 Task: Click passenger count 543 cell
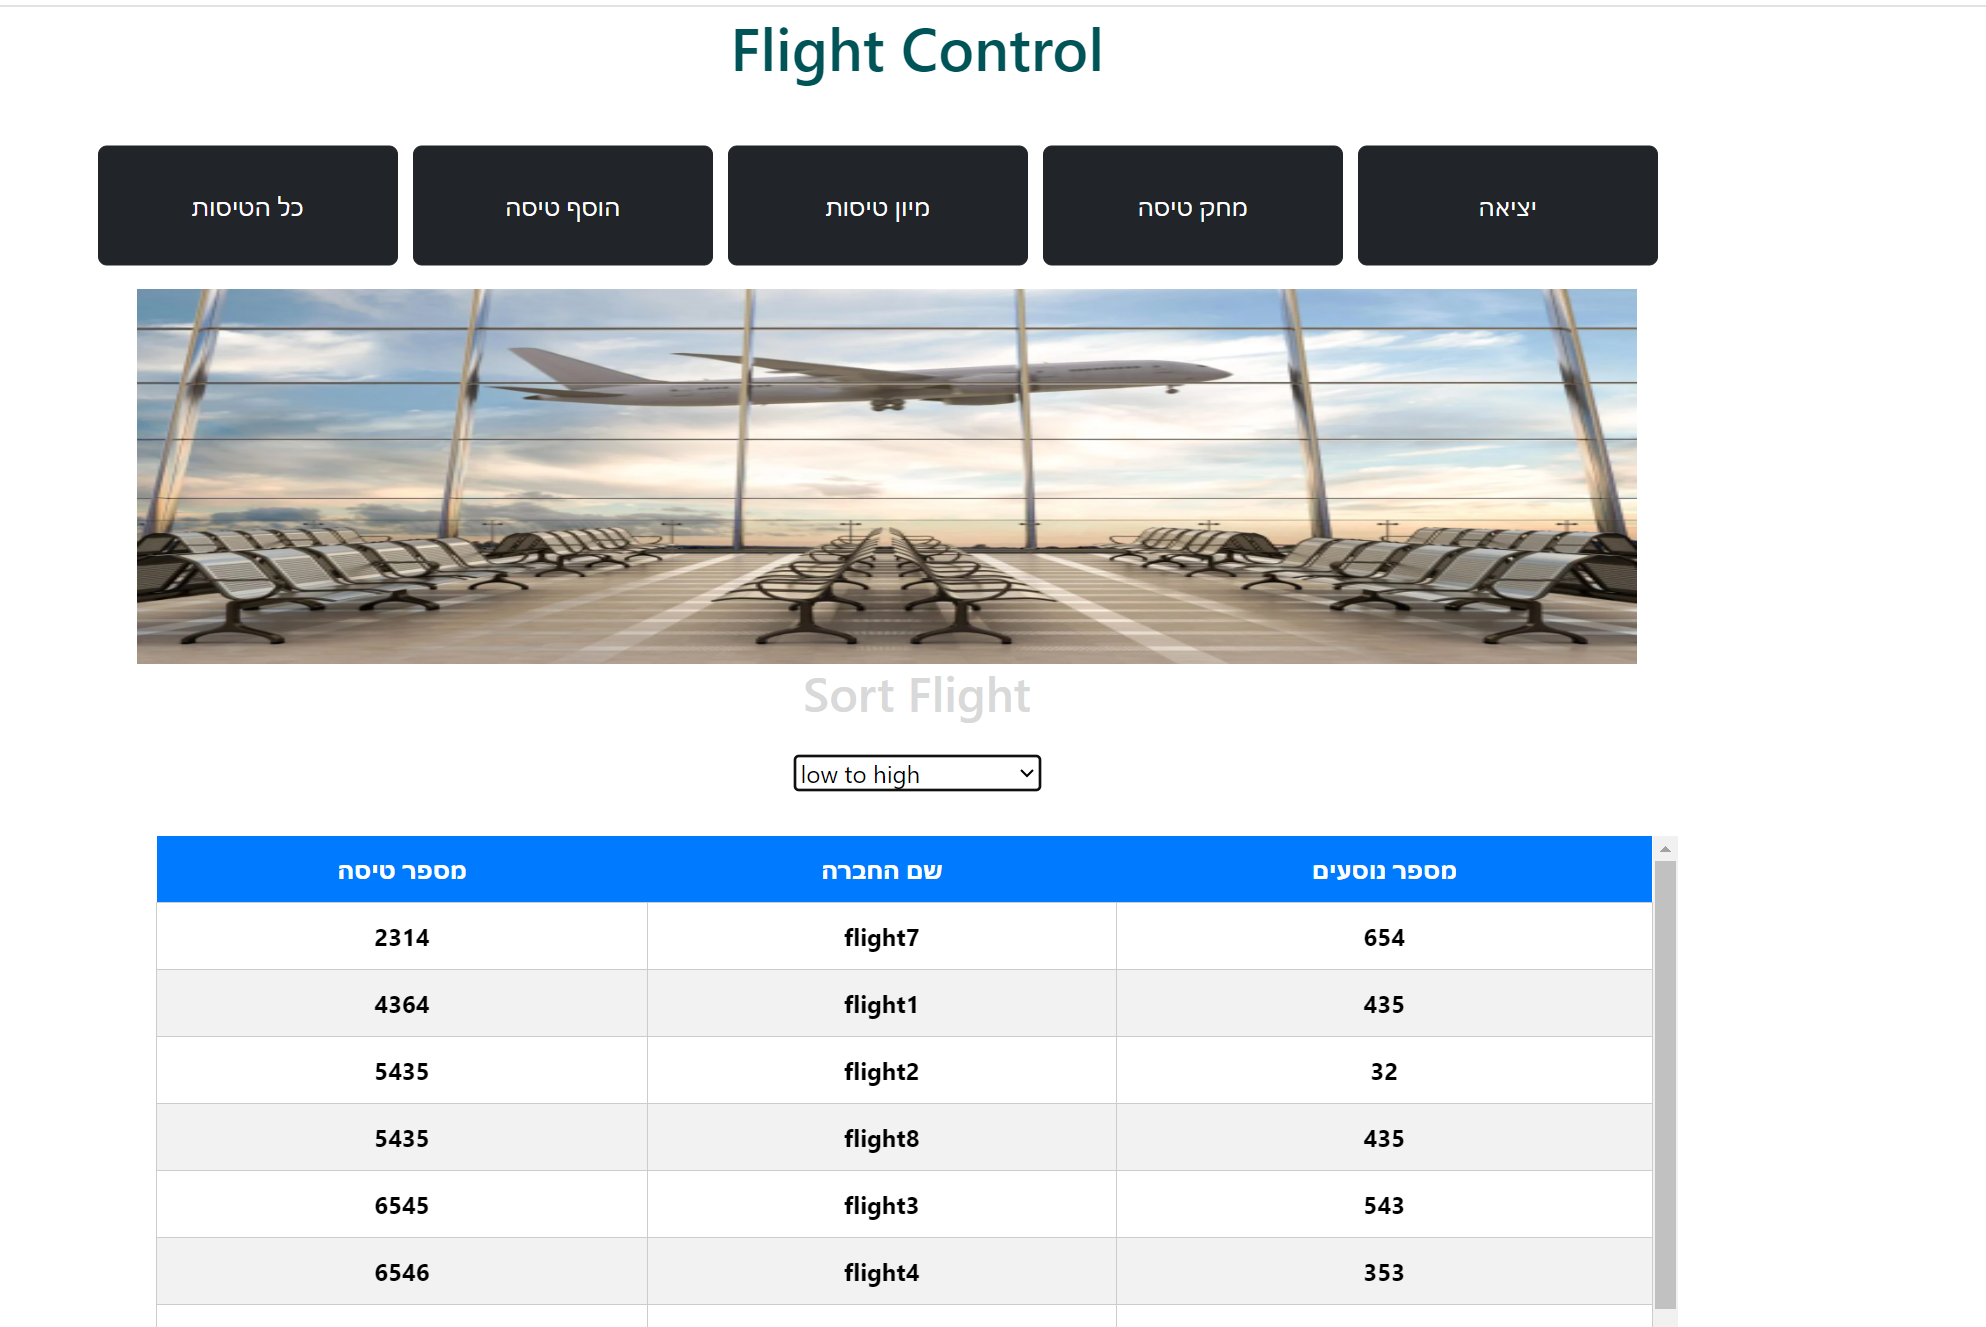coord(1384,1205)
